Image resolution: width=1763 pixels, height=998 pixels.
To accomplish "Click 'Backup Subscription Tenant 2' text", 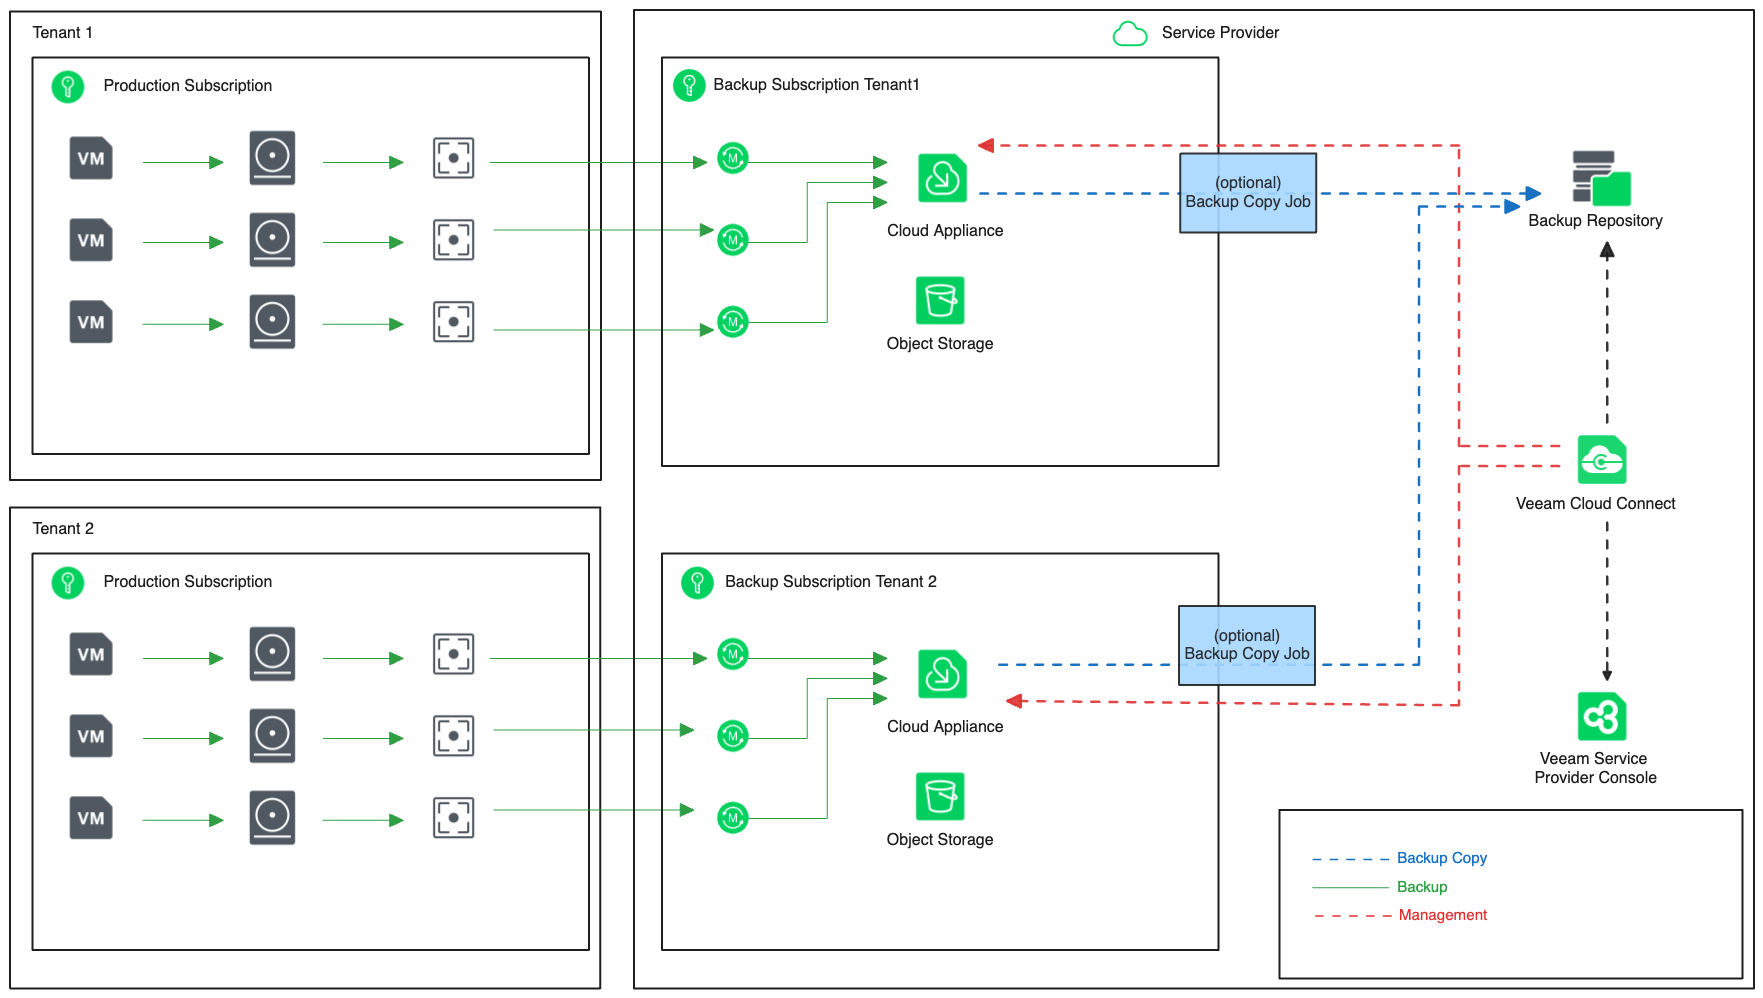I will pyautogui.click(x=831, y=582).
